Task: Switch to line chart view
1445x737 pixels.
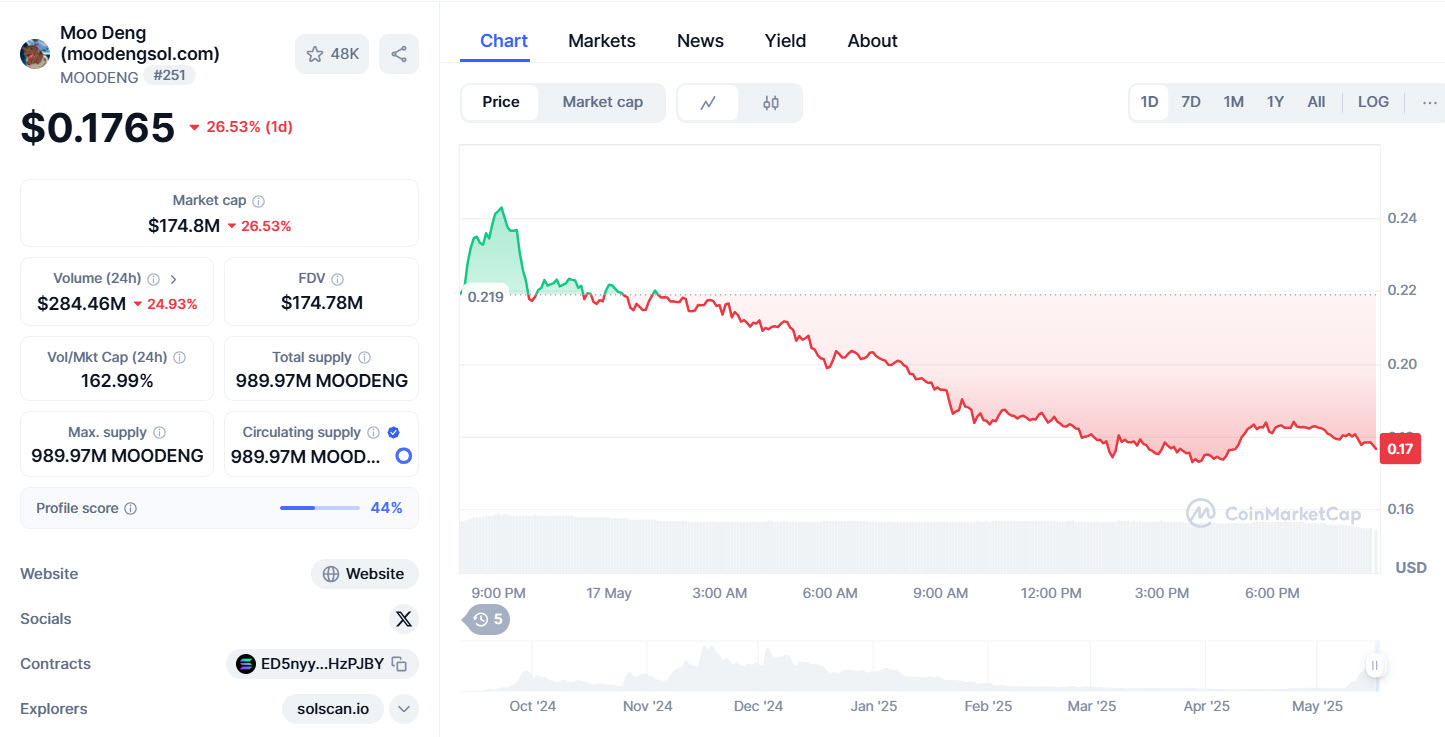Action: pyautogui.click(x=708, y=103)
